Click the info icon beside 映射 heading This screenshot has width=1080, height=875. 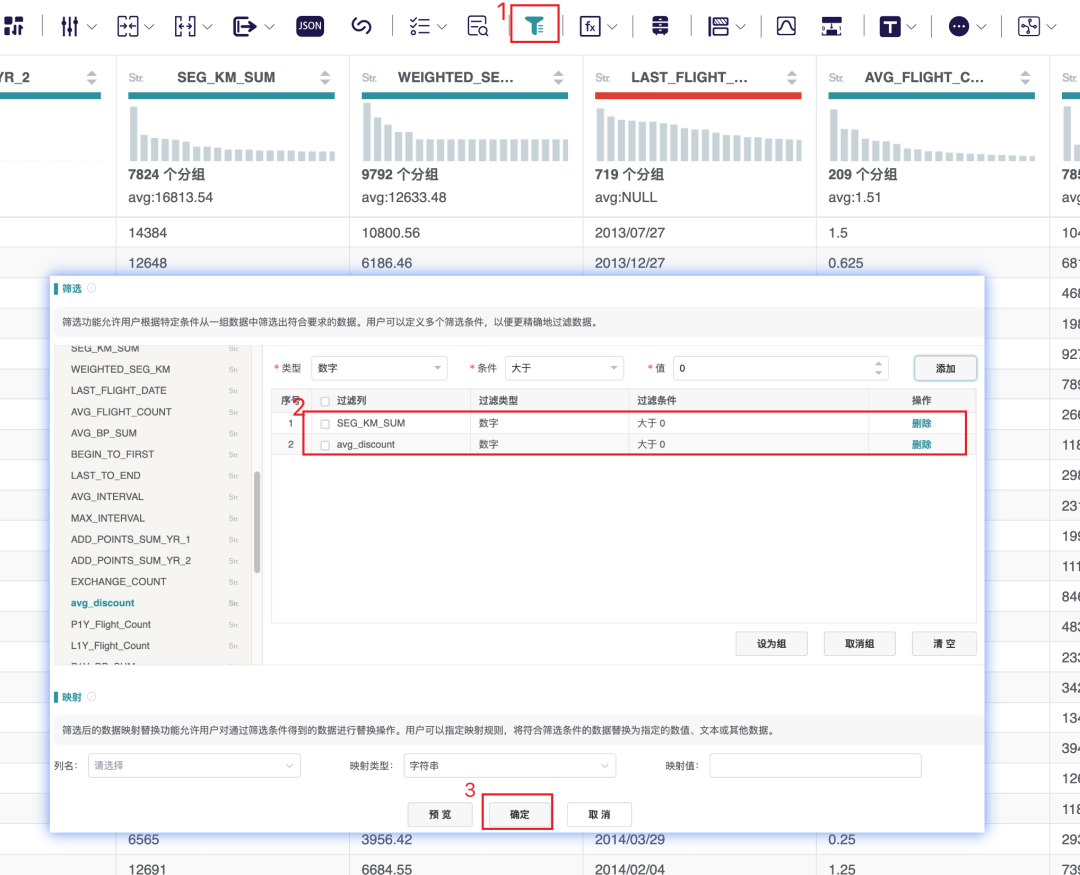[92, 697]
